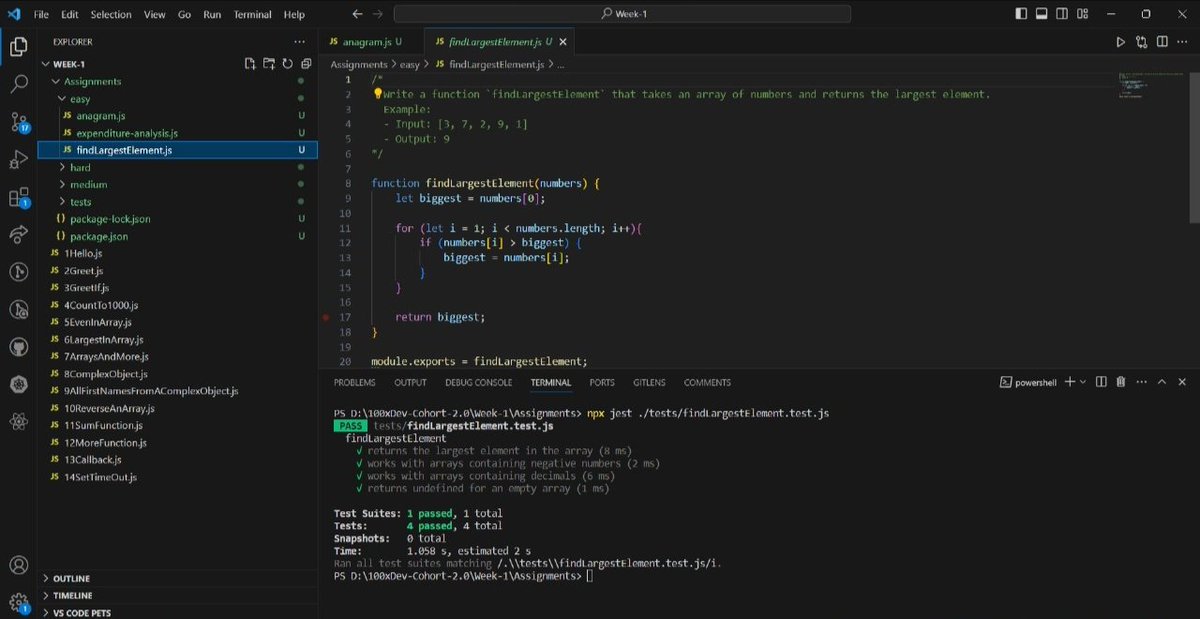Open the React atom icon in activity bar
The width and height of the screenshot is (1200, 619).
tap(18, 421)
